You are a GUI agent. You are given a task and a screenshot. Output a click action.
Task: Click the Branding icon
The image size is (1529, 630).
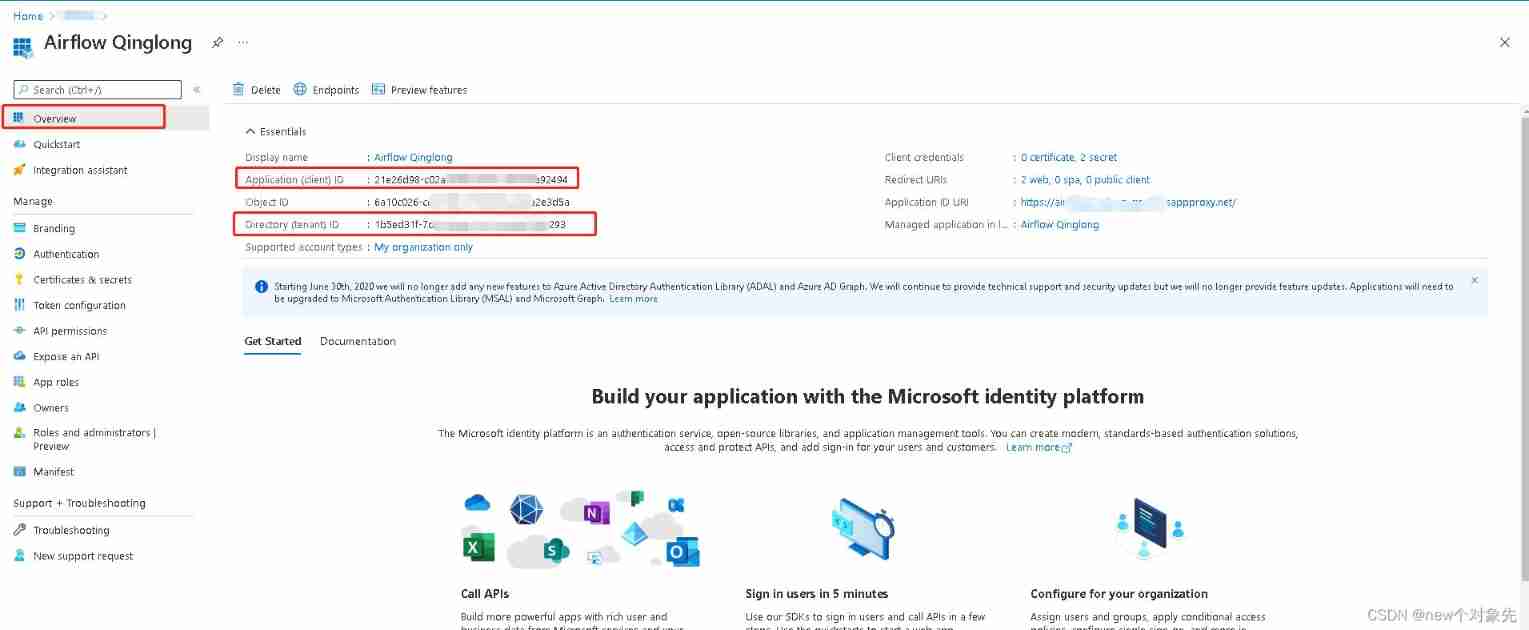[19, 228]
